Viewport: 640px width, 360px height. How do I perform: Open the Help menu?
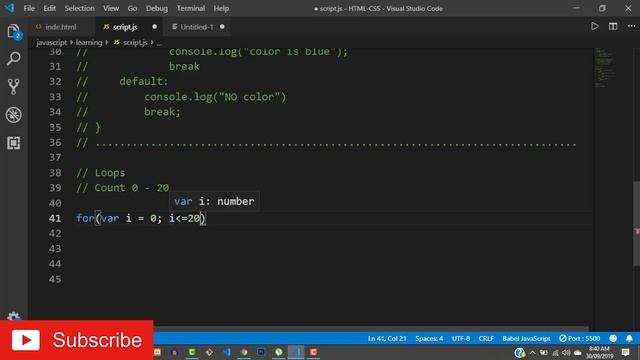tap(221, 8)
